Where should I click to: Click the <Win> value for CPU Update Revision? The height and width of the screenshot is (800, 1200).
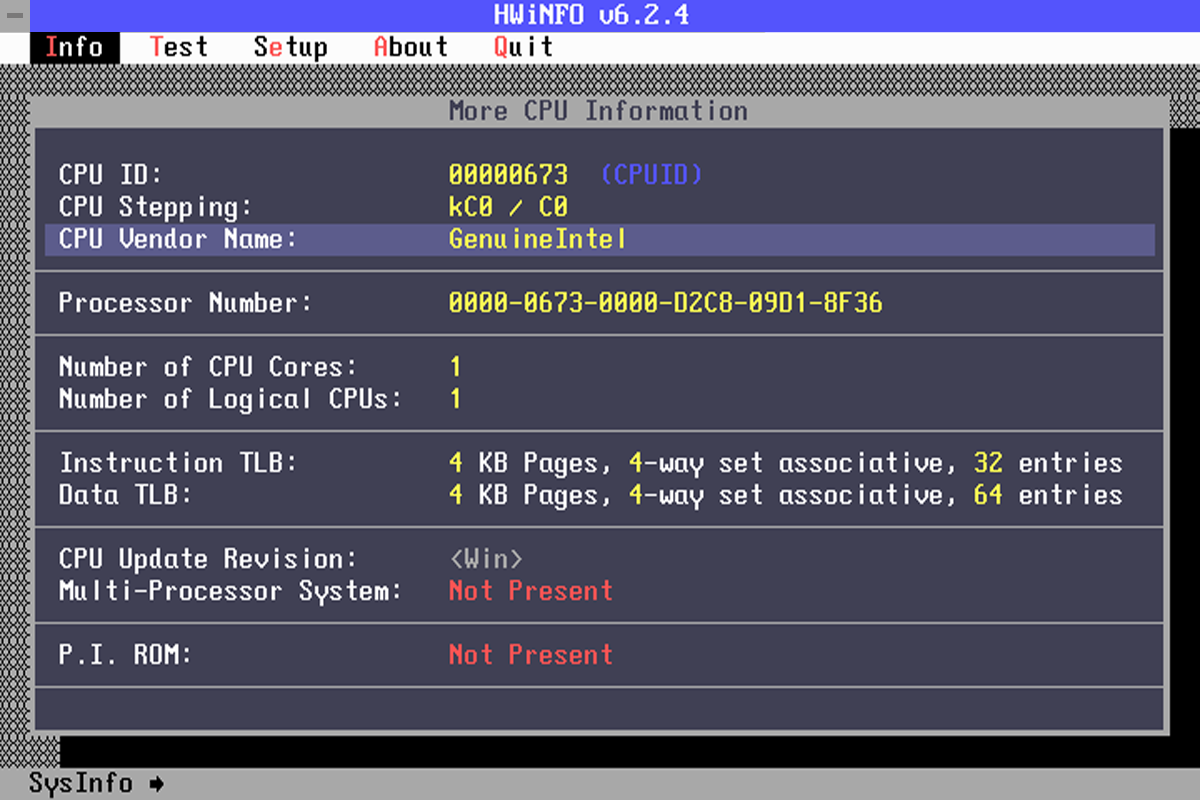pyautogui.click(x=486, y=559)
